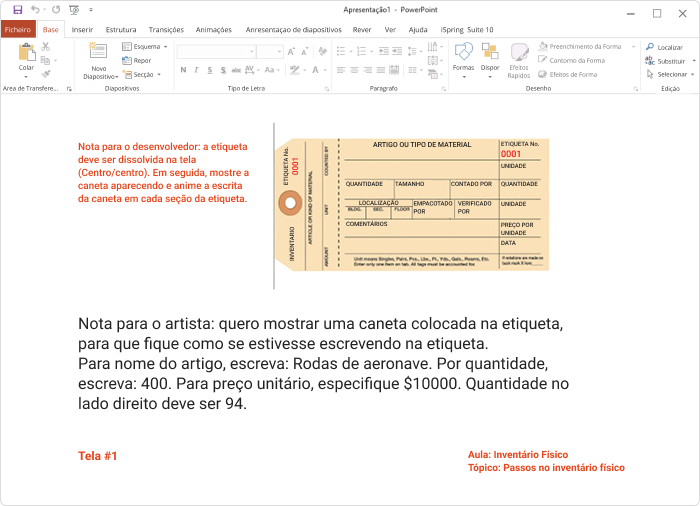Toggle italic formatting
This screenshot has height=506, width=700.
tap(196, 70)
